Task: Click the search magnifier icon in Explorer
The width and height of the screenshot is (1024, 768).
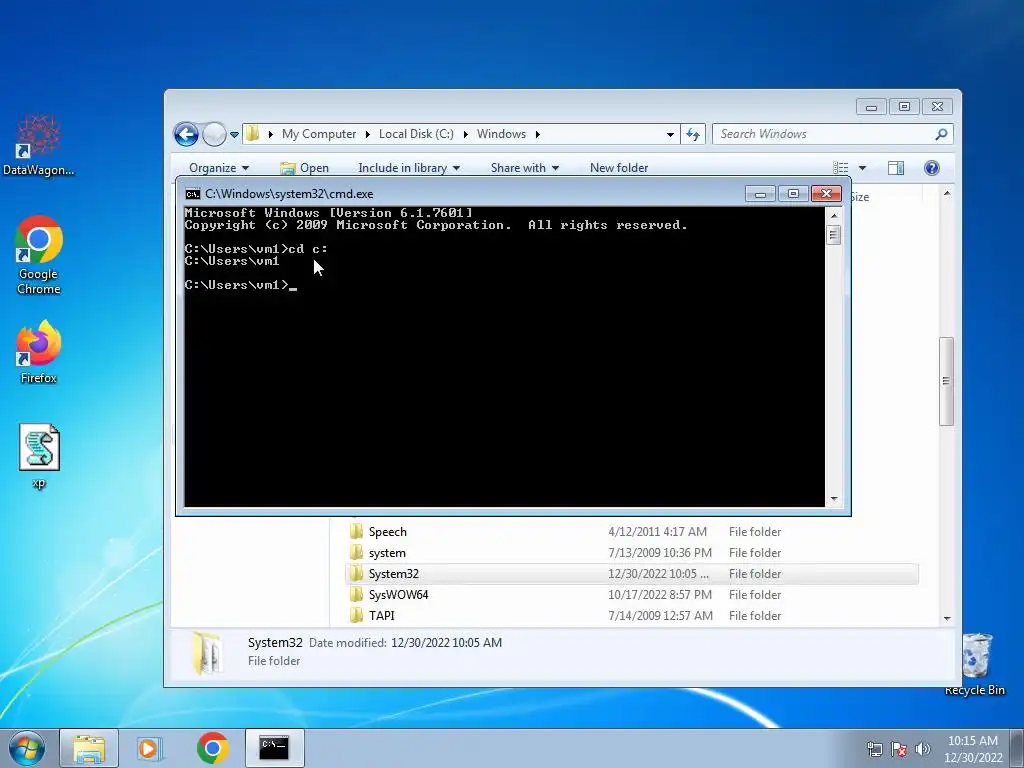Action: [x=941, y=135]
